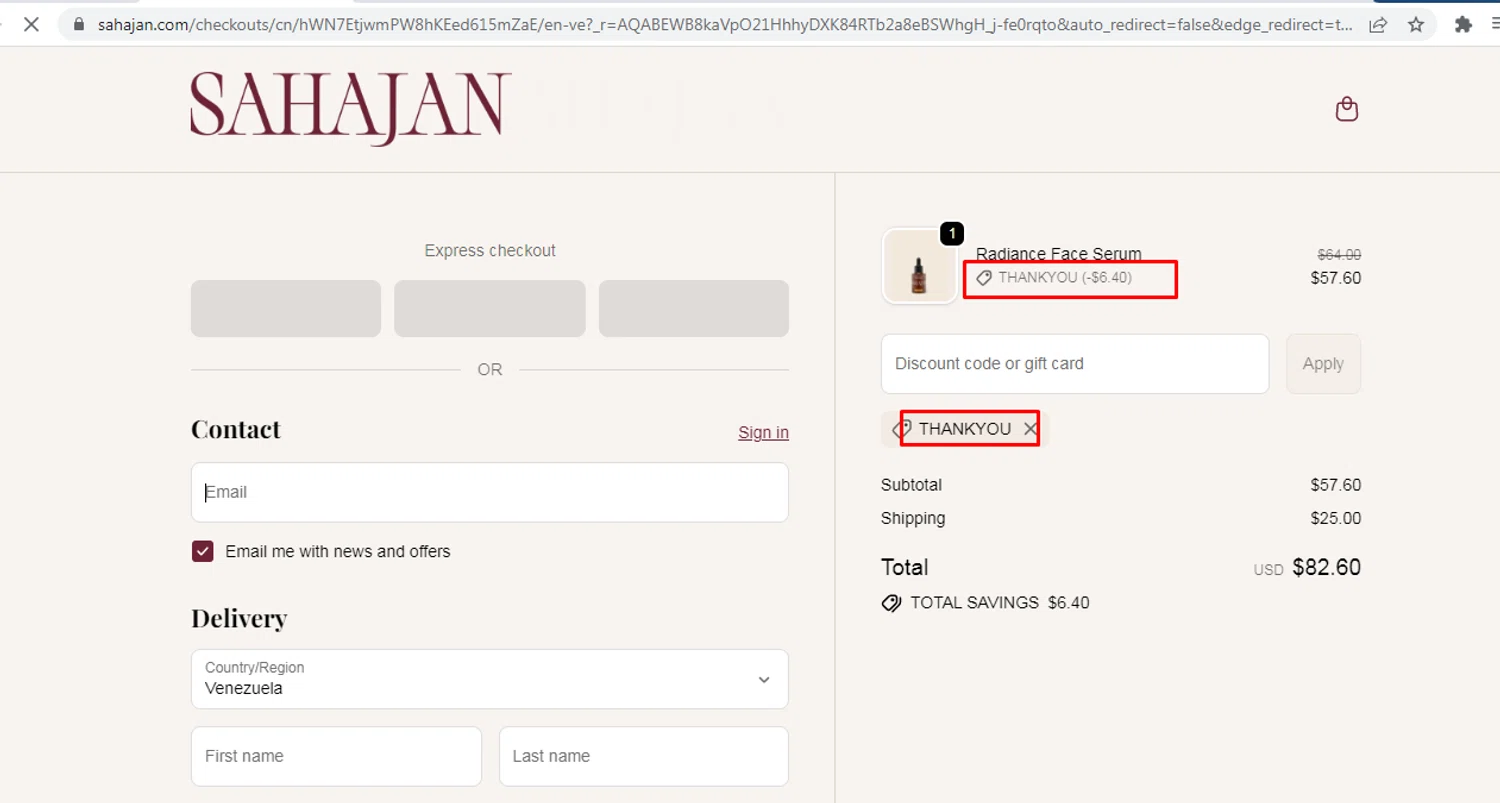Click the Subtotal label
1500x803 pixels.
[911, 485]
